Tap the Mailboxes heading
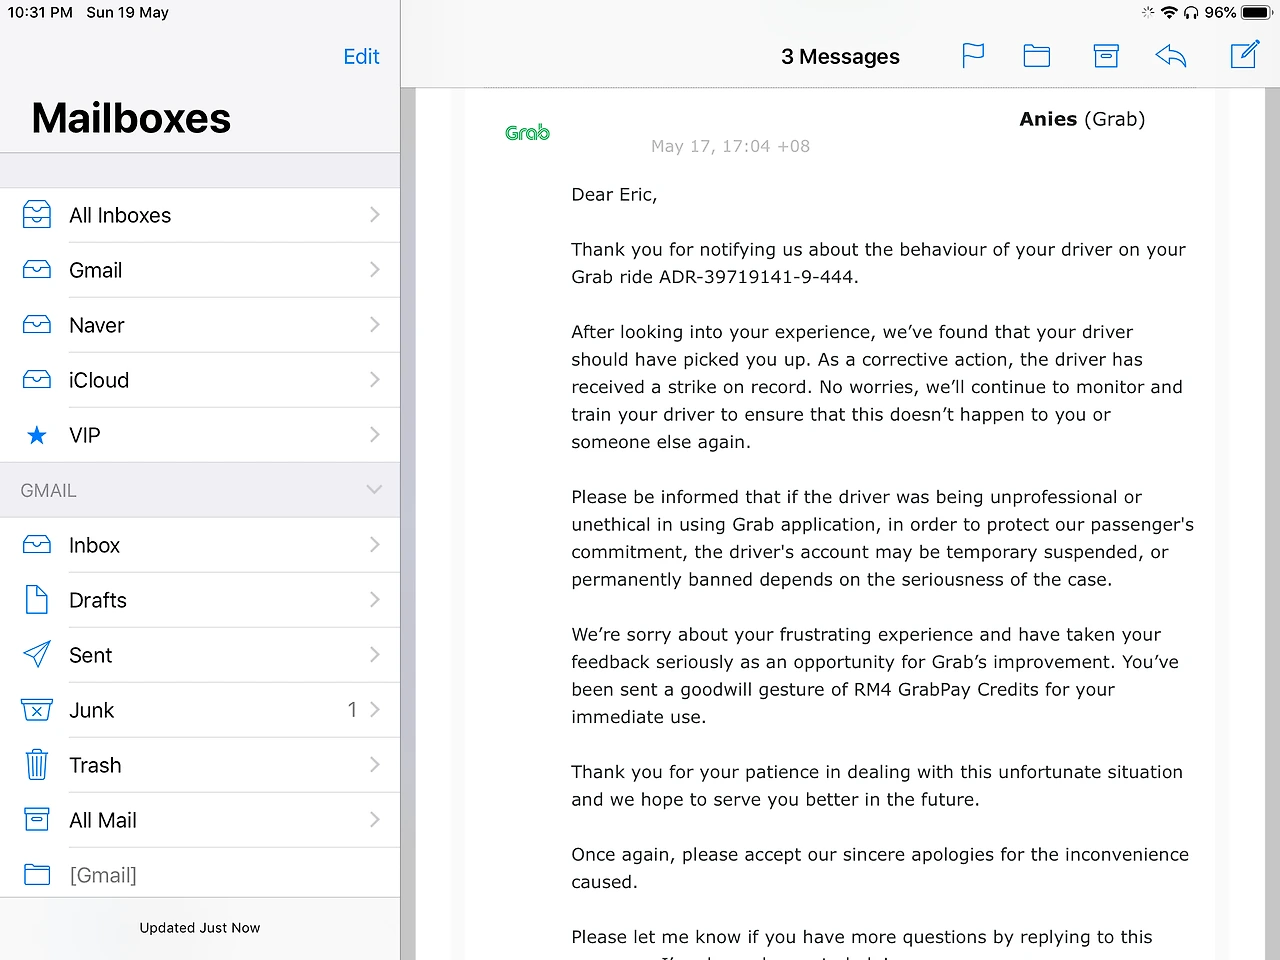Image resolution: width=1280 pixels, height=960 pixels. (x=131, y=118)
